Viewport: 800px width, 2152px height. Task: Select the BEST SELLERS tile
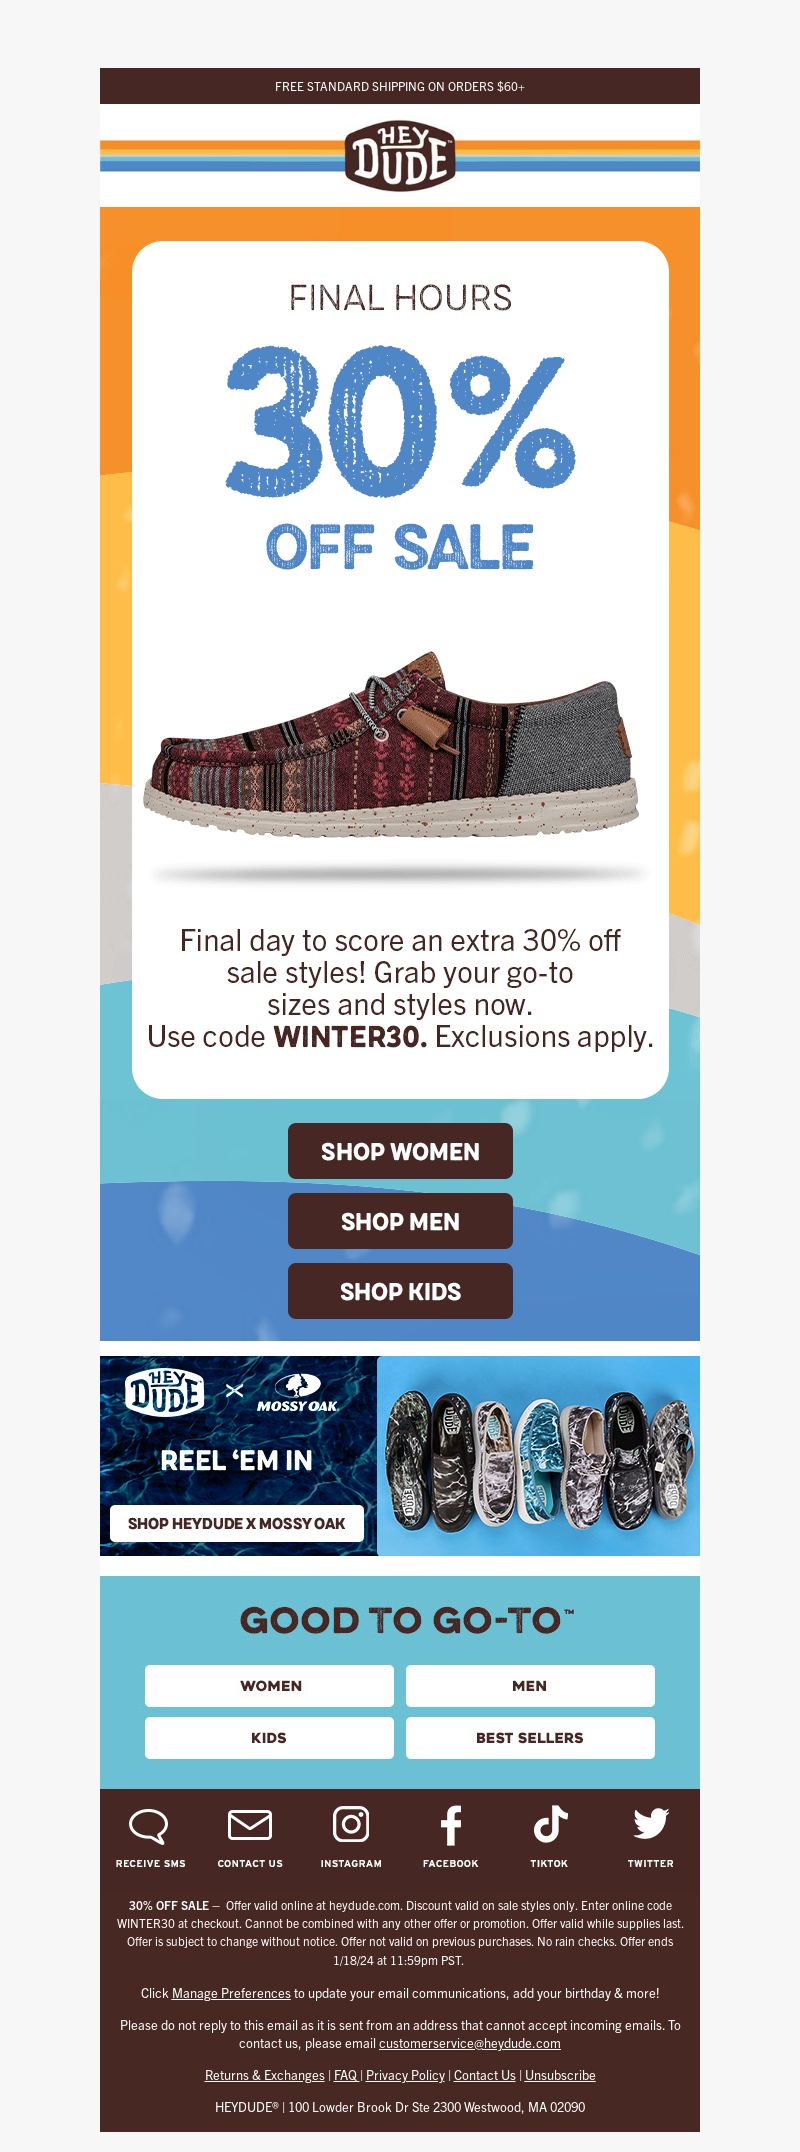tap(530, 1738)
